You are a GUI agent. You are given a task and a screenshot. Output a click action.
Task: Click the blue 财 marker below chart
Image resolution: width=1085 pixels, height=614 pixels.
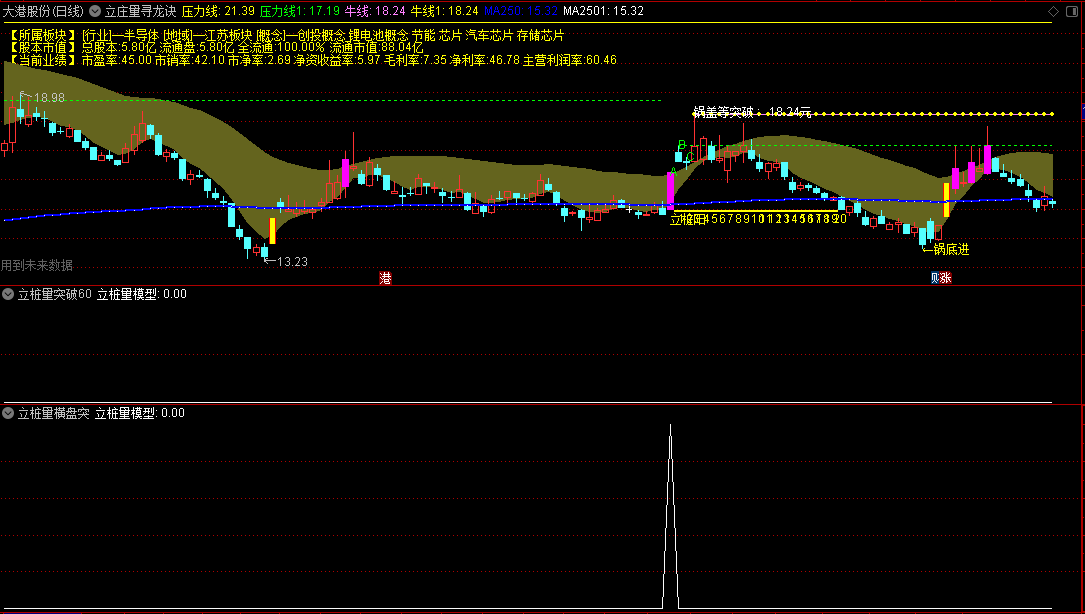(x=935, y=278)
